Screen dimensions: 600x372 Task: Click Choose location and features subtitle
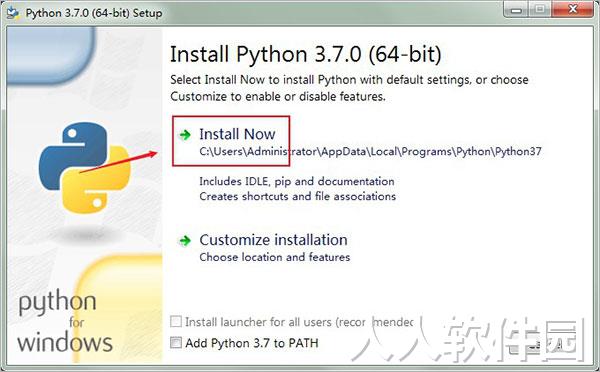pos(275,257)
